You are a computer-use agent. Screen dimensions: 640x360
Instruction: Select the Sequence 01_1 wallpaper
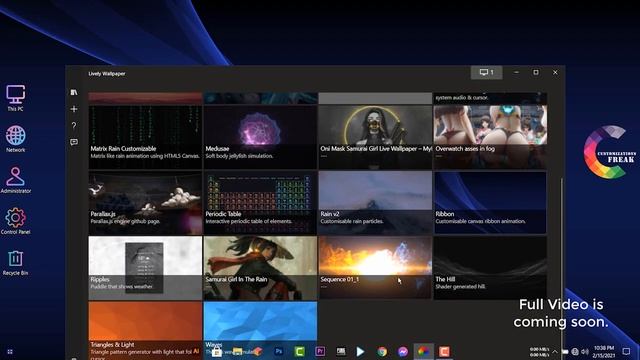[x=375, y=268]
